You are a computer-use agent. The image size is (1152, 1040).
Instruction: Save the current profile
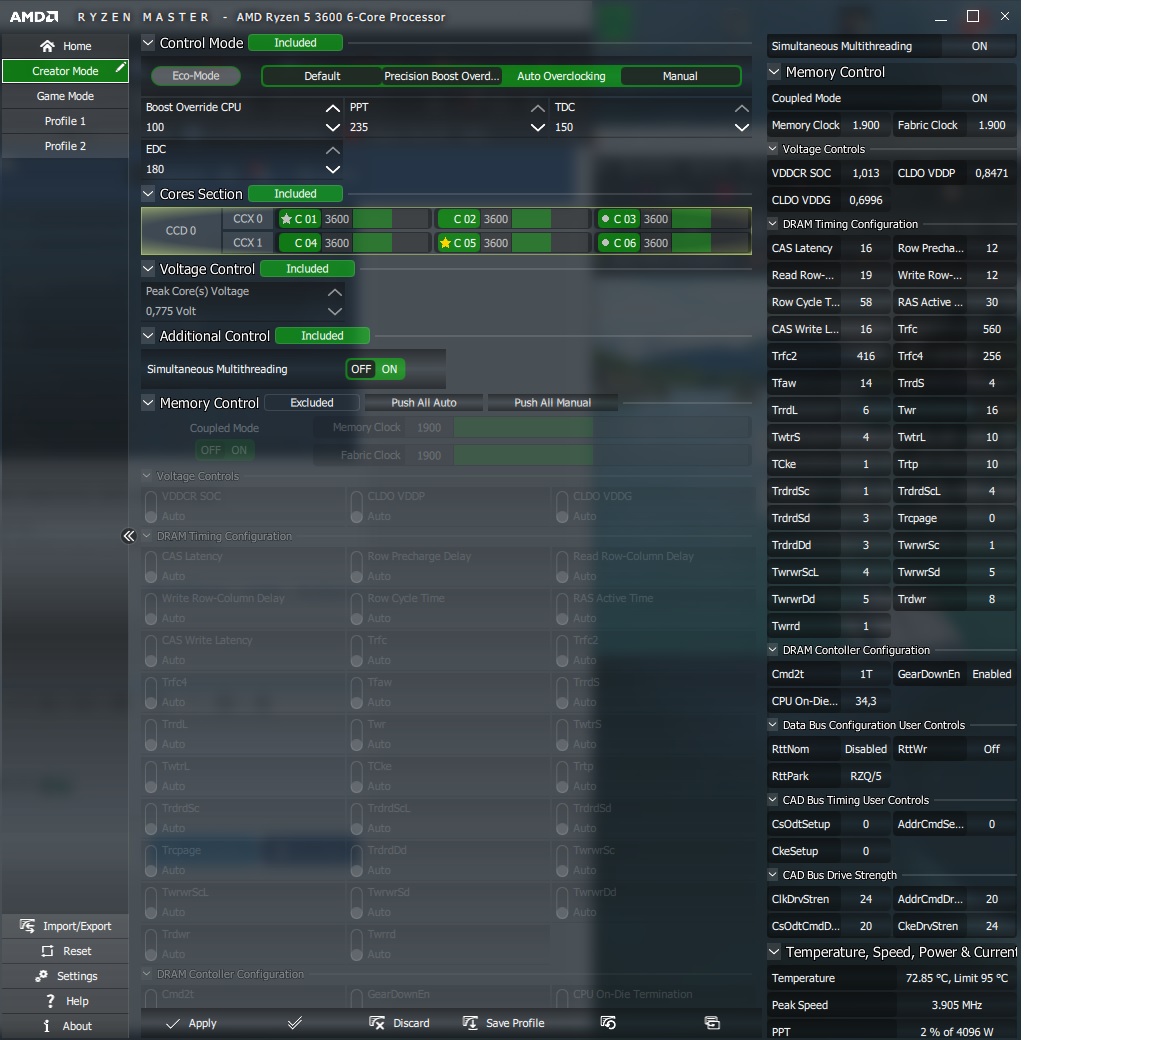coord(504,1022)
